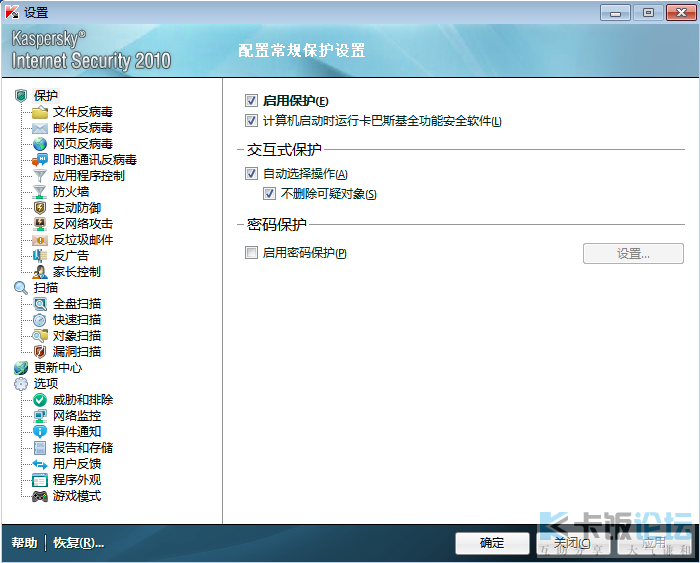Click the 漏洞扫描 icon
The height and width of the screenshot is (563, 700).
click(40, 352)
